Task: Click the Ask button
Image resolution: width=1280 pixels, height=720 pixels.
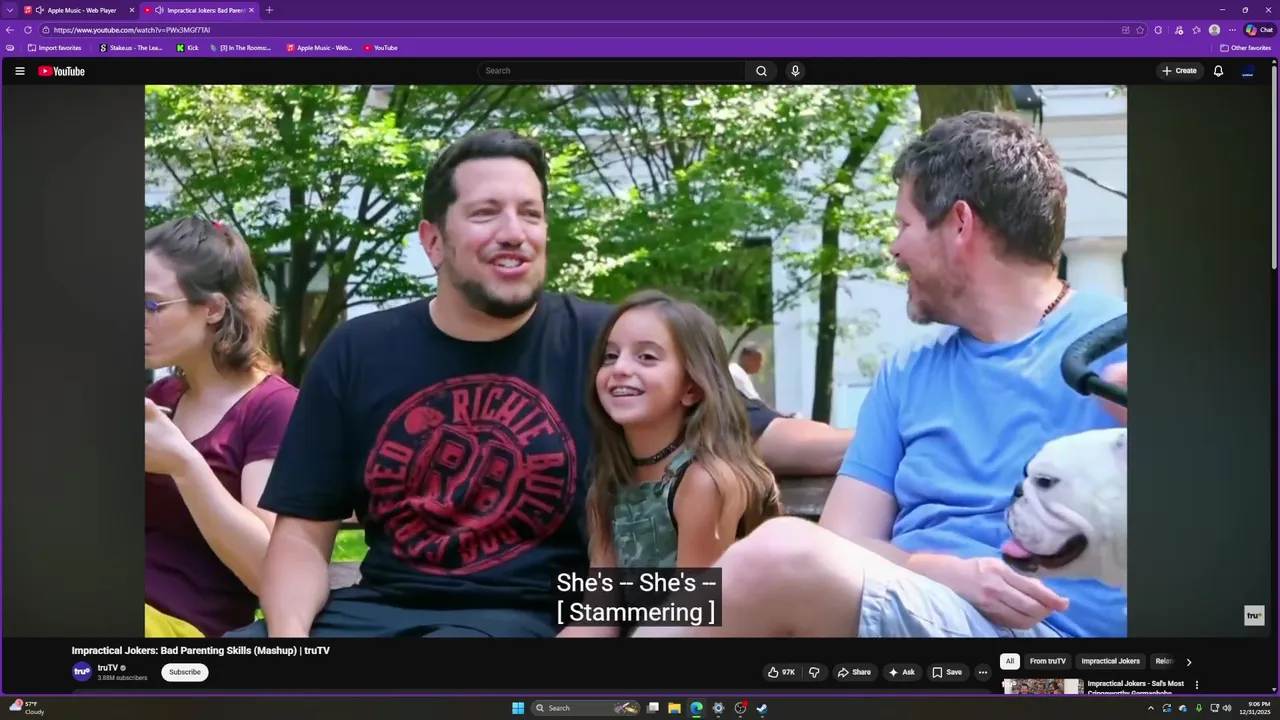Action: (901, 672)
